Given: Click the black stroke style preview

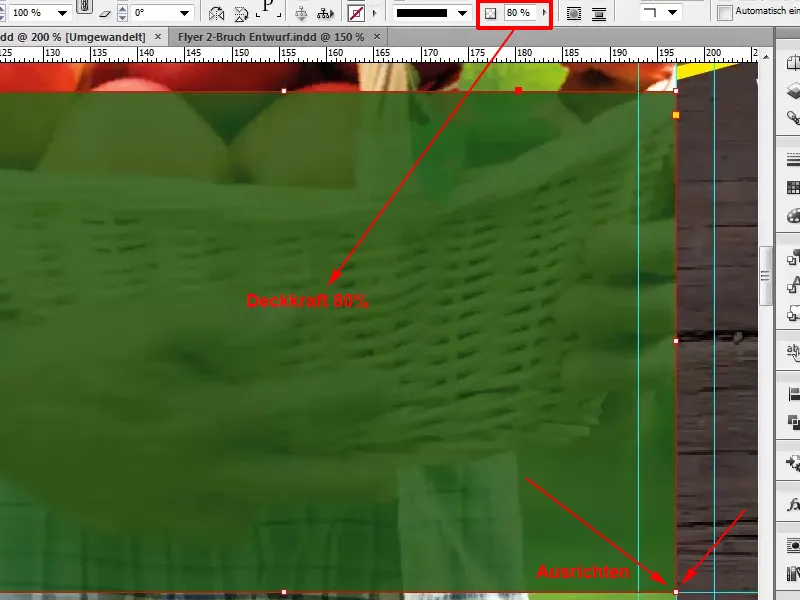Looking at the screenshot, I should point(422,13).
